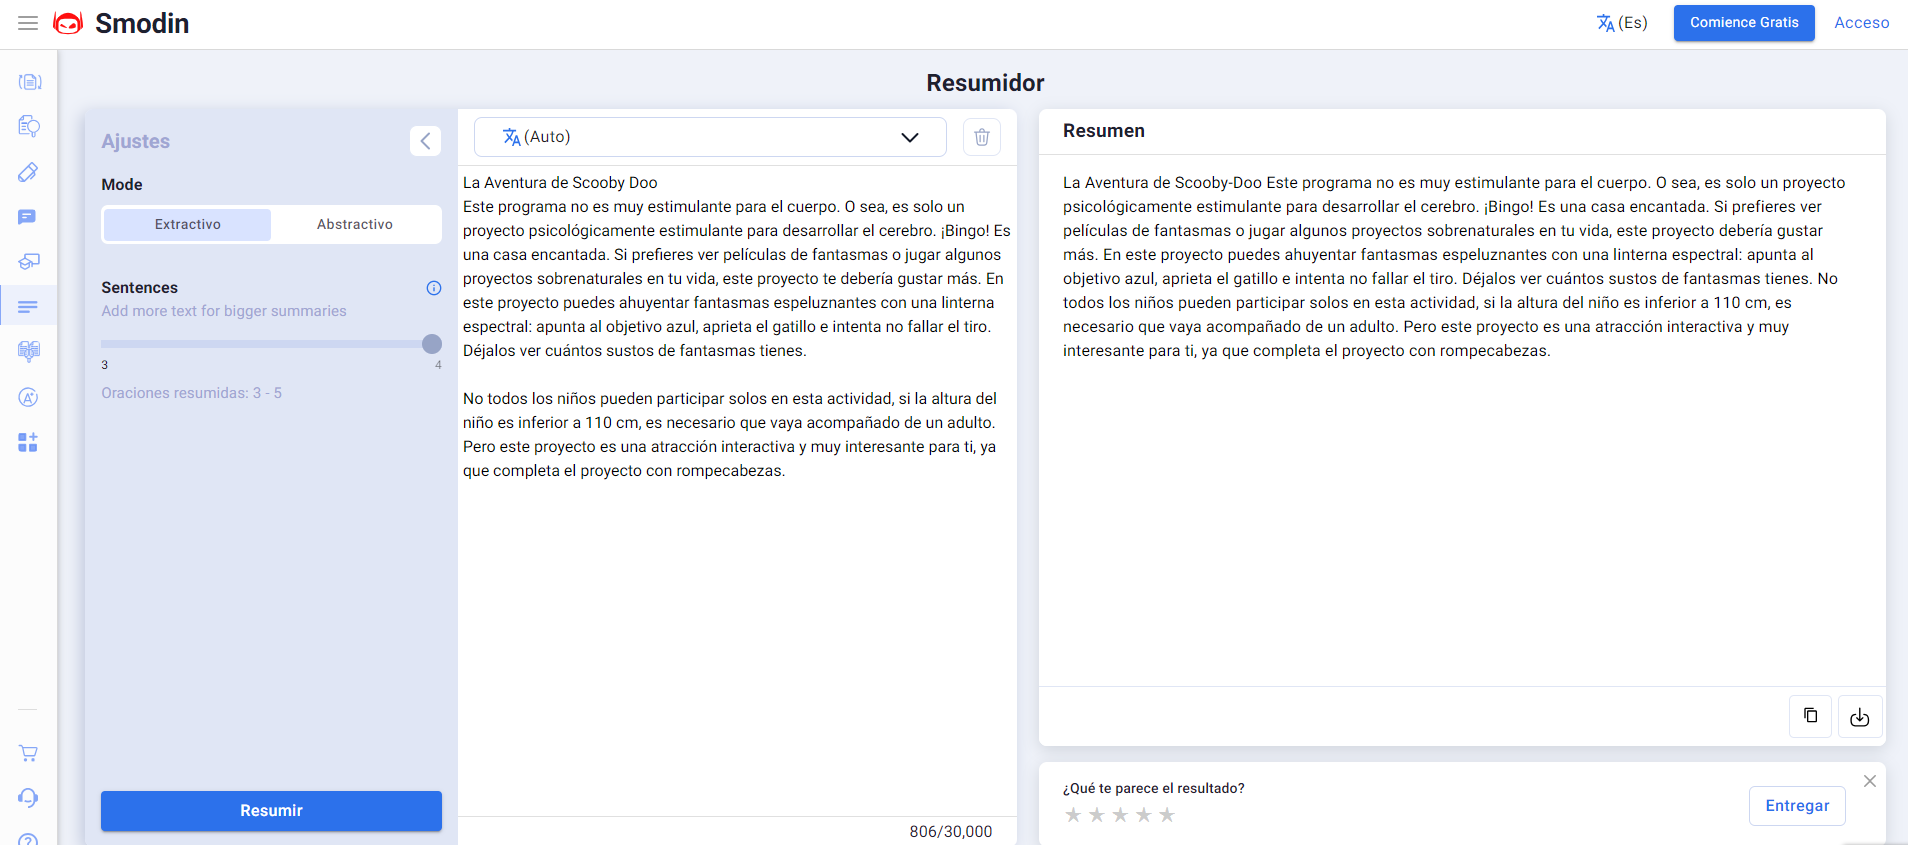Rate the result four stars
1908x845 pixels.
pos(1144,815)
